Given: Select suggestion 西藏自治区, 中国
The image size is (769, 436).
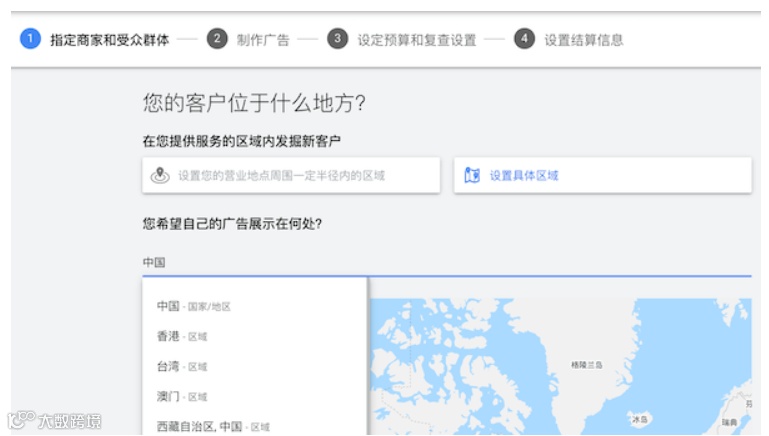Looking at the screenshot, I should [x=255, y=426].
